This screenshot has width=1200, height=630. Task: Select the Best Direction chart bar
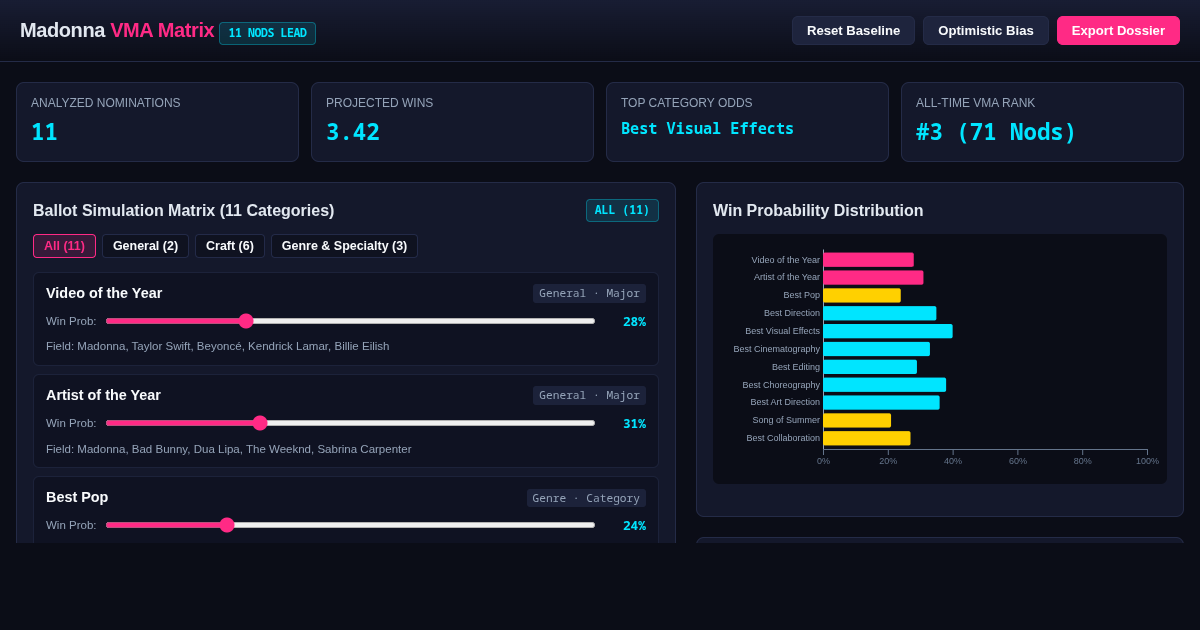(880, 313)
